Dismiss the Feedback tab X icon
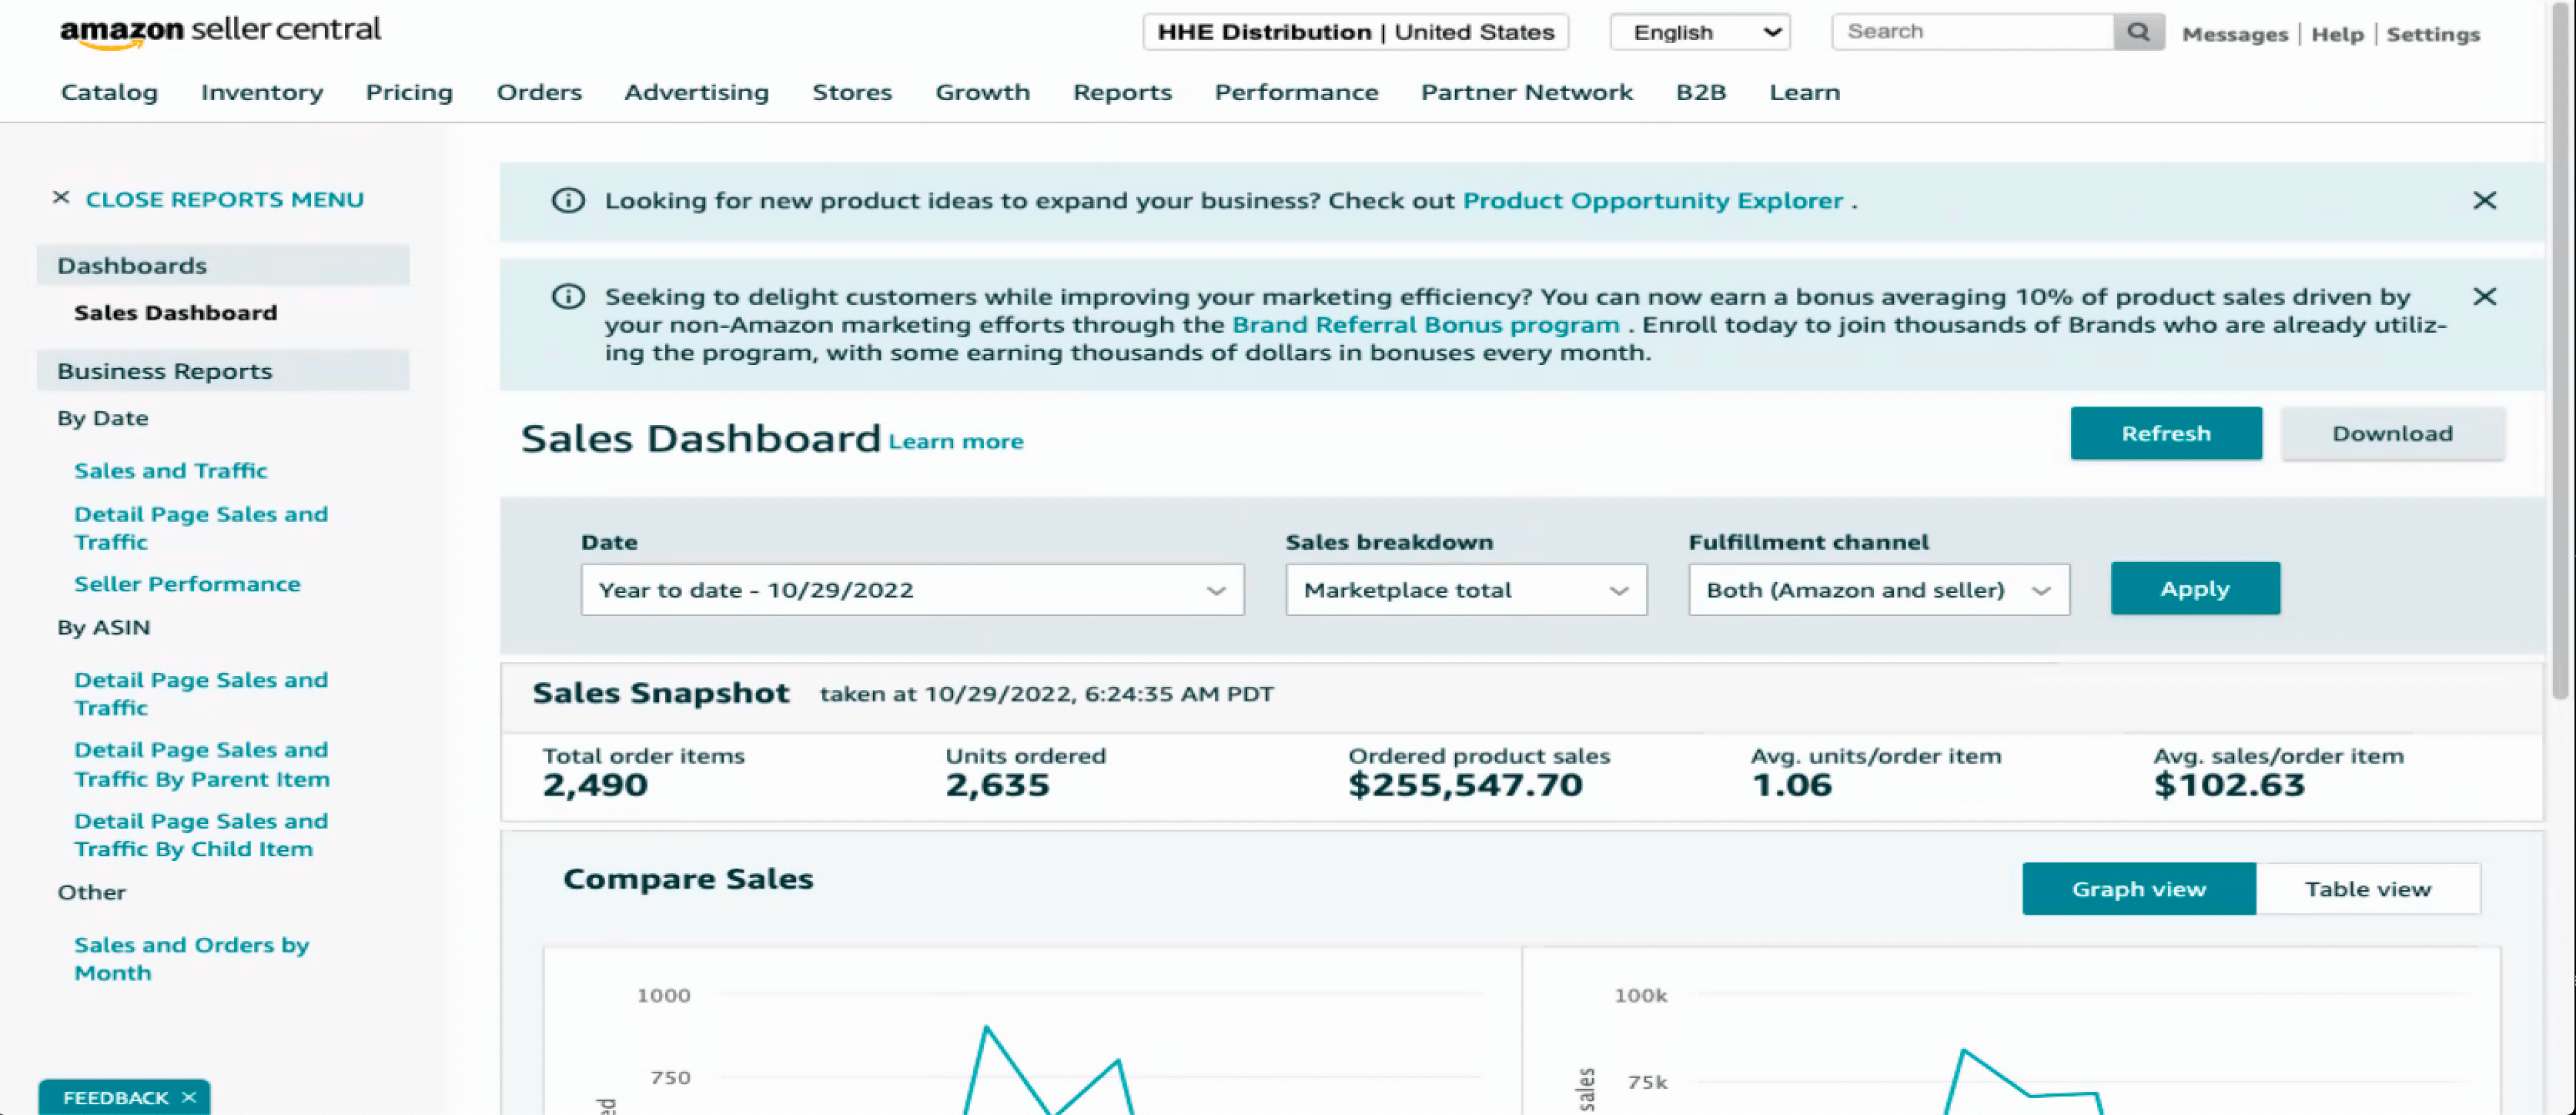Viewport: 2576px width, 1115px height. (x=189, y=1097)
